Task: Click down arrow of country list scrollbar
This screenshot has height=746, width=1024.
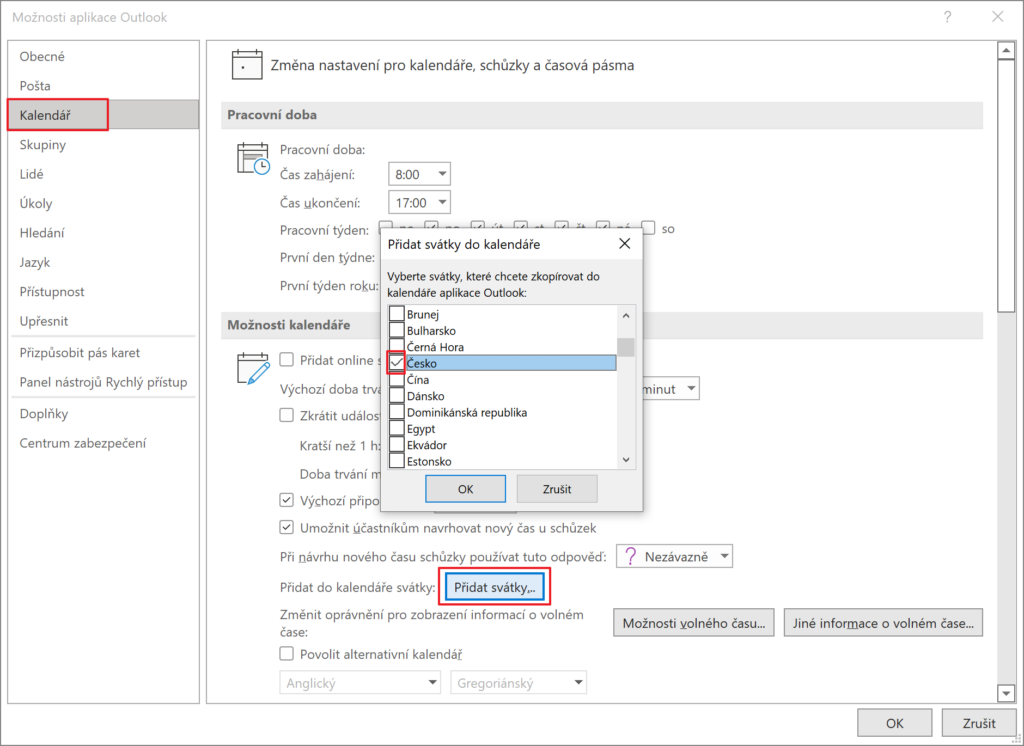Action: (626, 460)
